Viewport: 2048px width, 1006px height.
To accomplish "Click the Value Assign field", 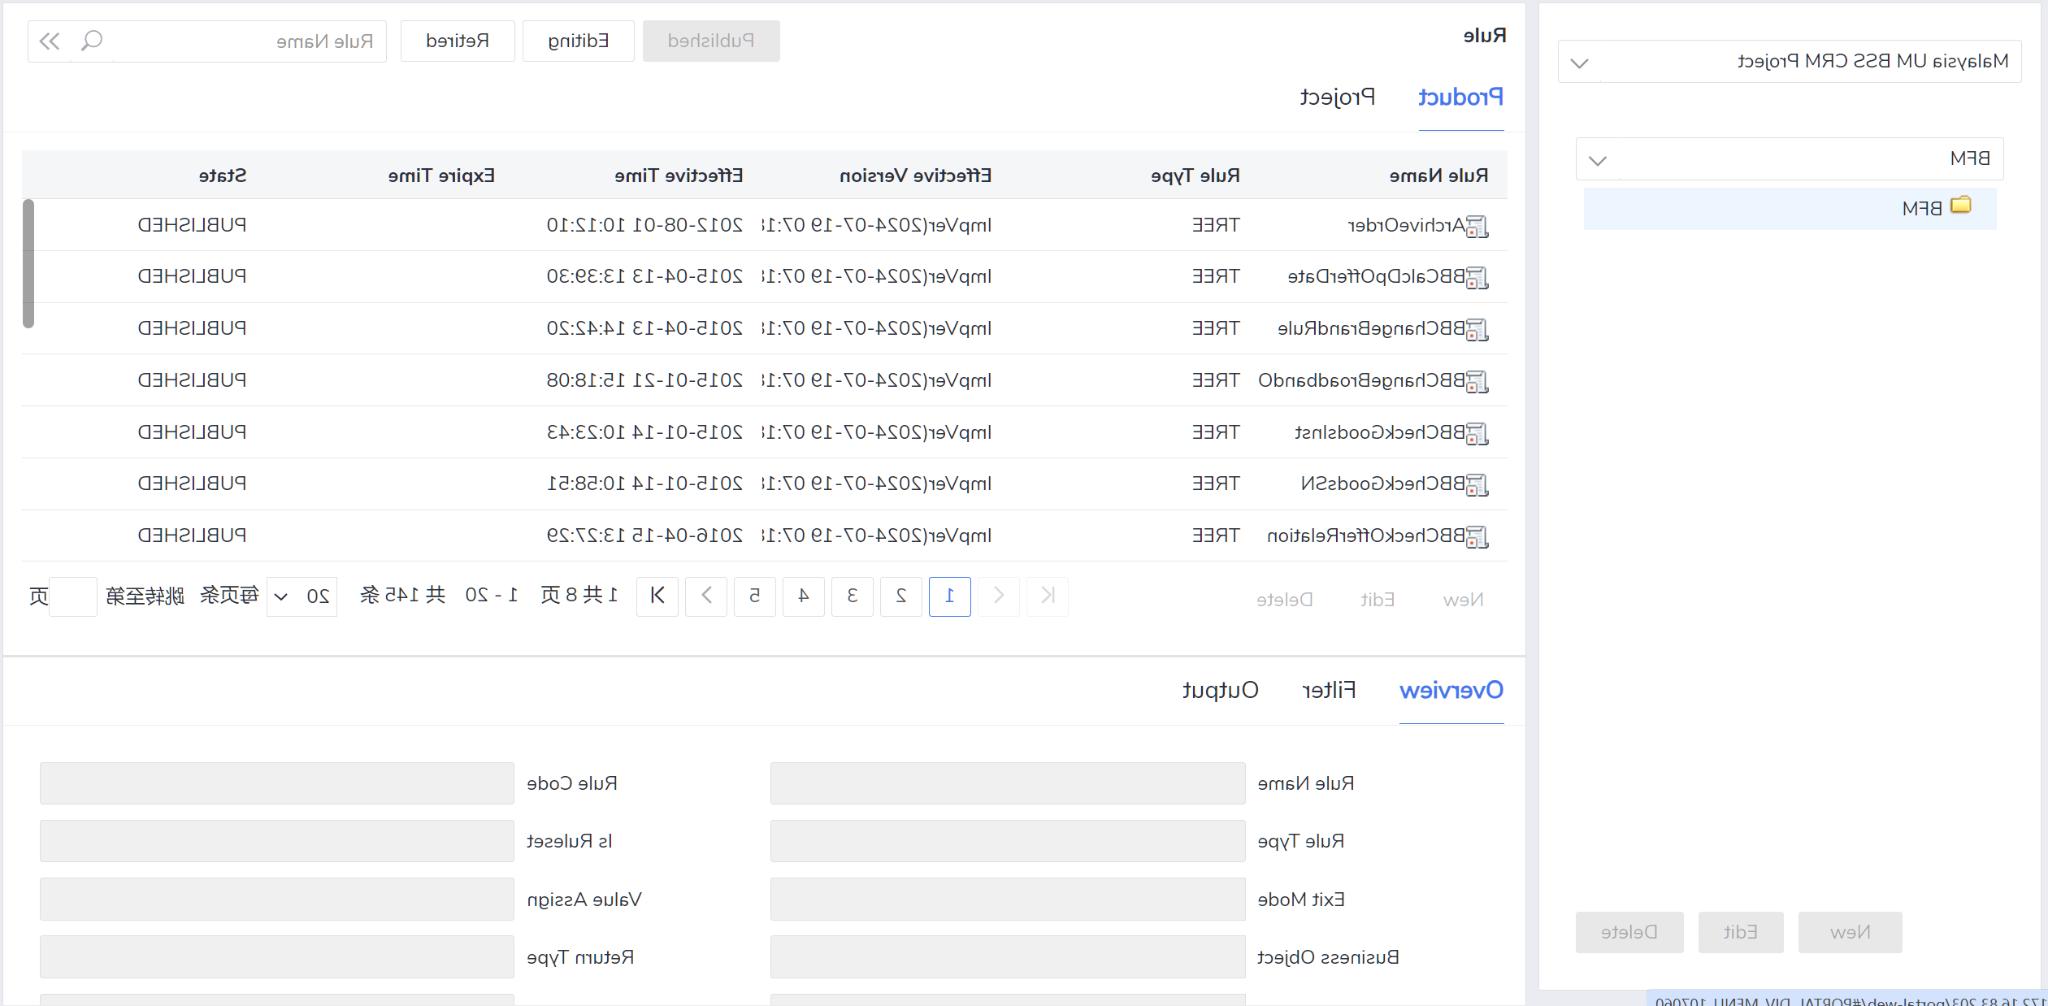I will [277, 899].
